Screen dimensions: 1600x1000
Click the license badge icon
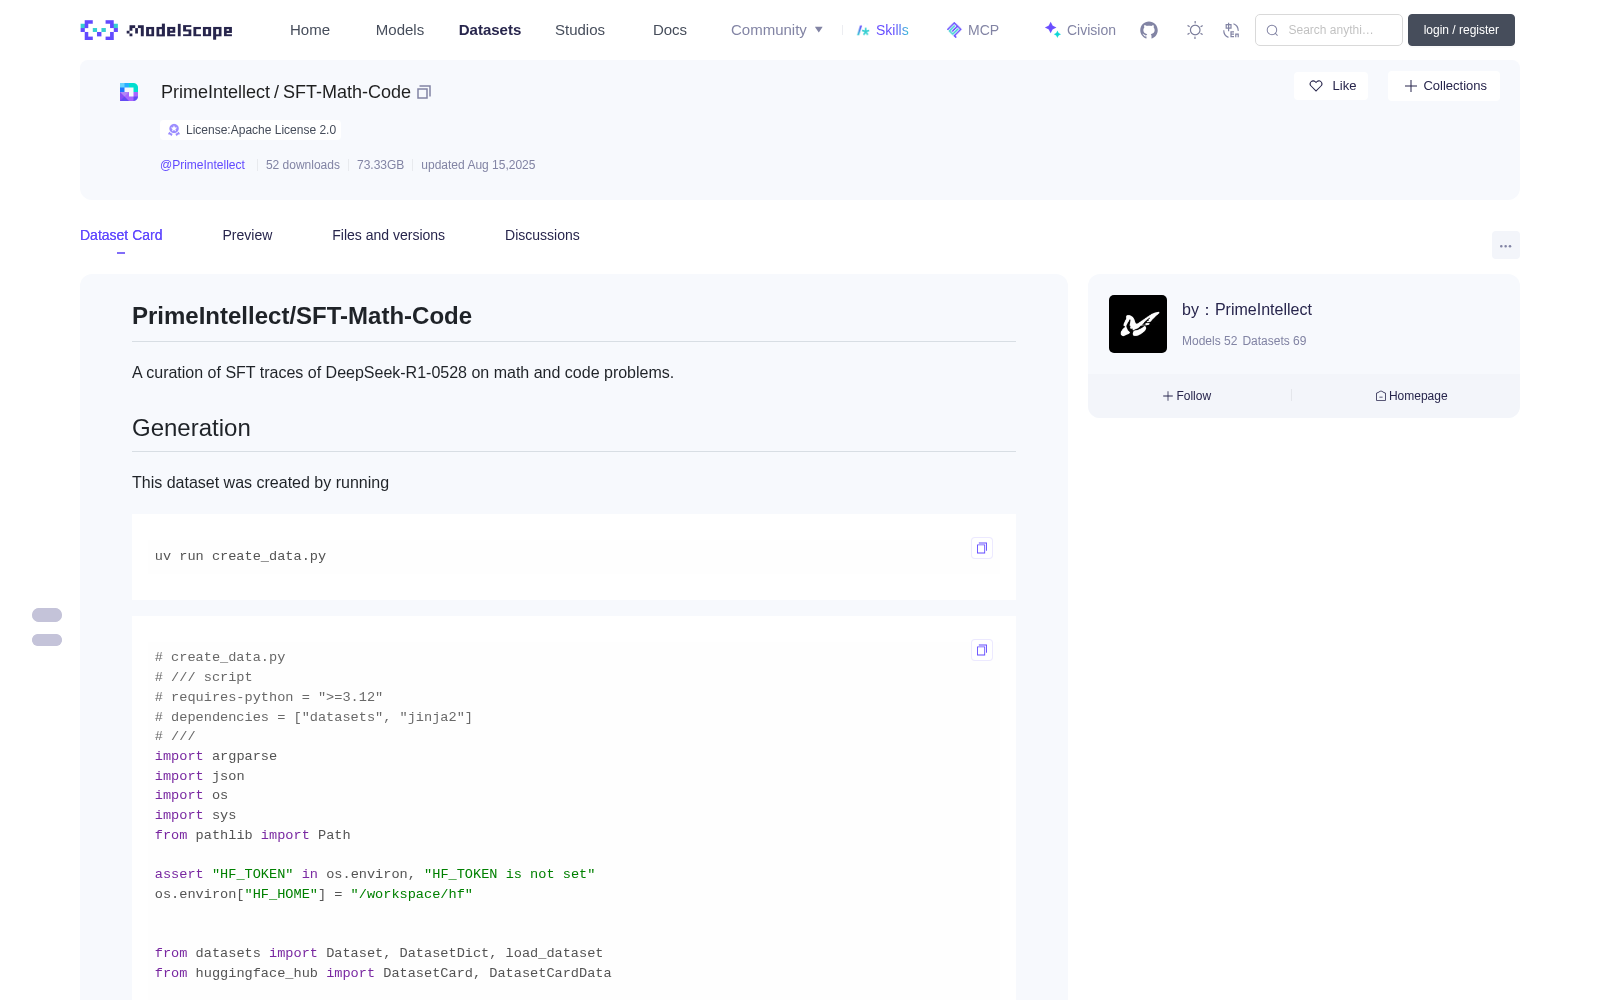(174, 130)
